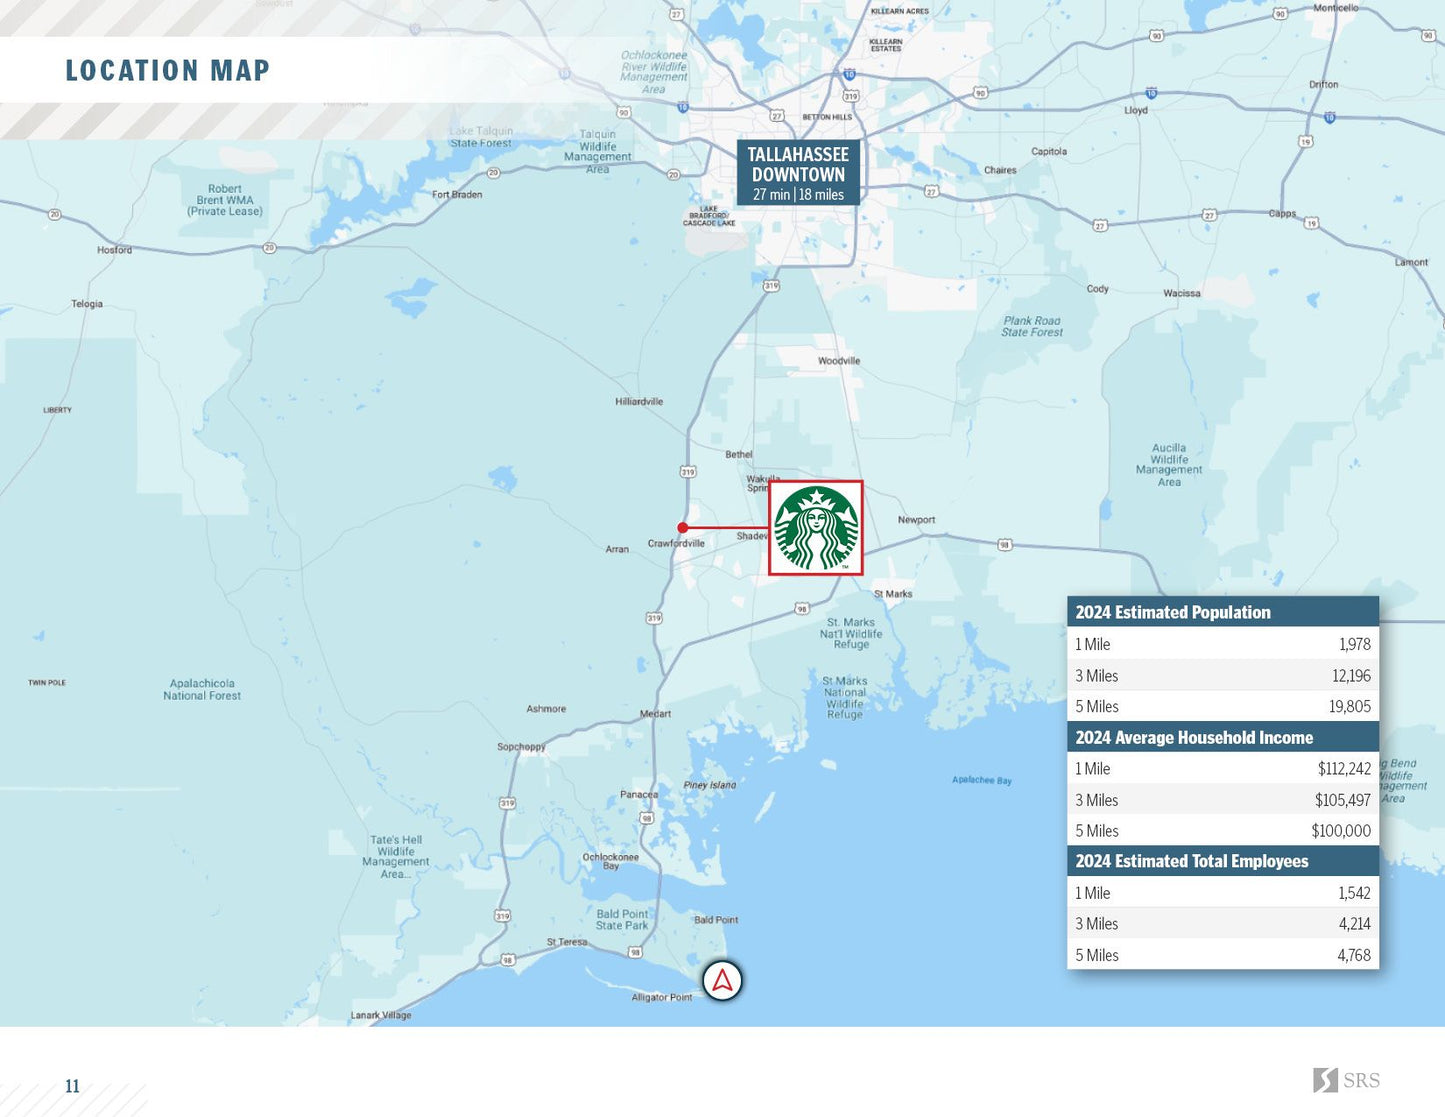Click the 2024 Estimated Total Employees header

(1223, 861)
